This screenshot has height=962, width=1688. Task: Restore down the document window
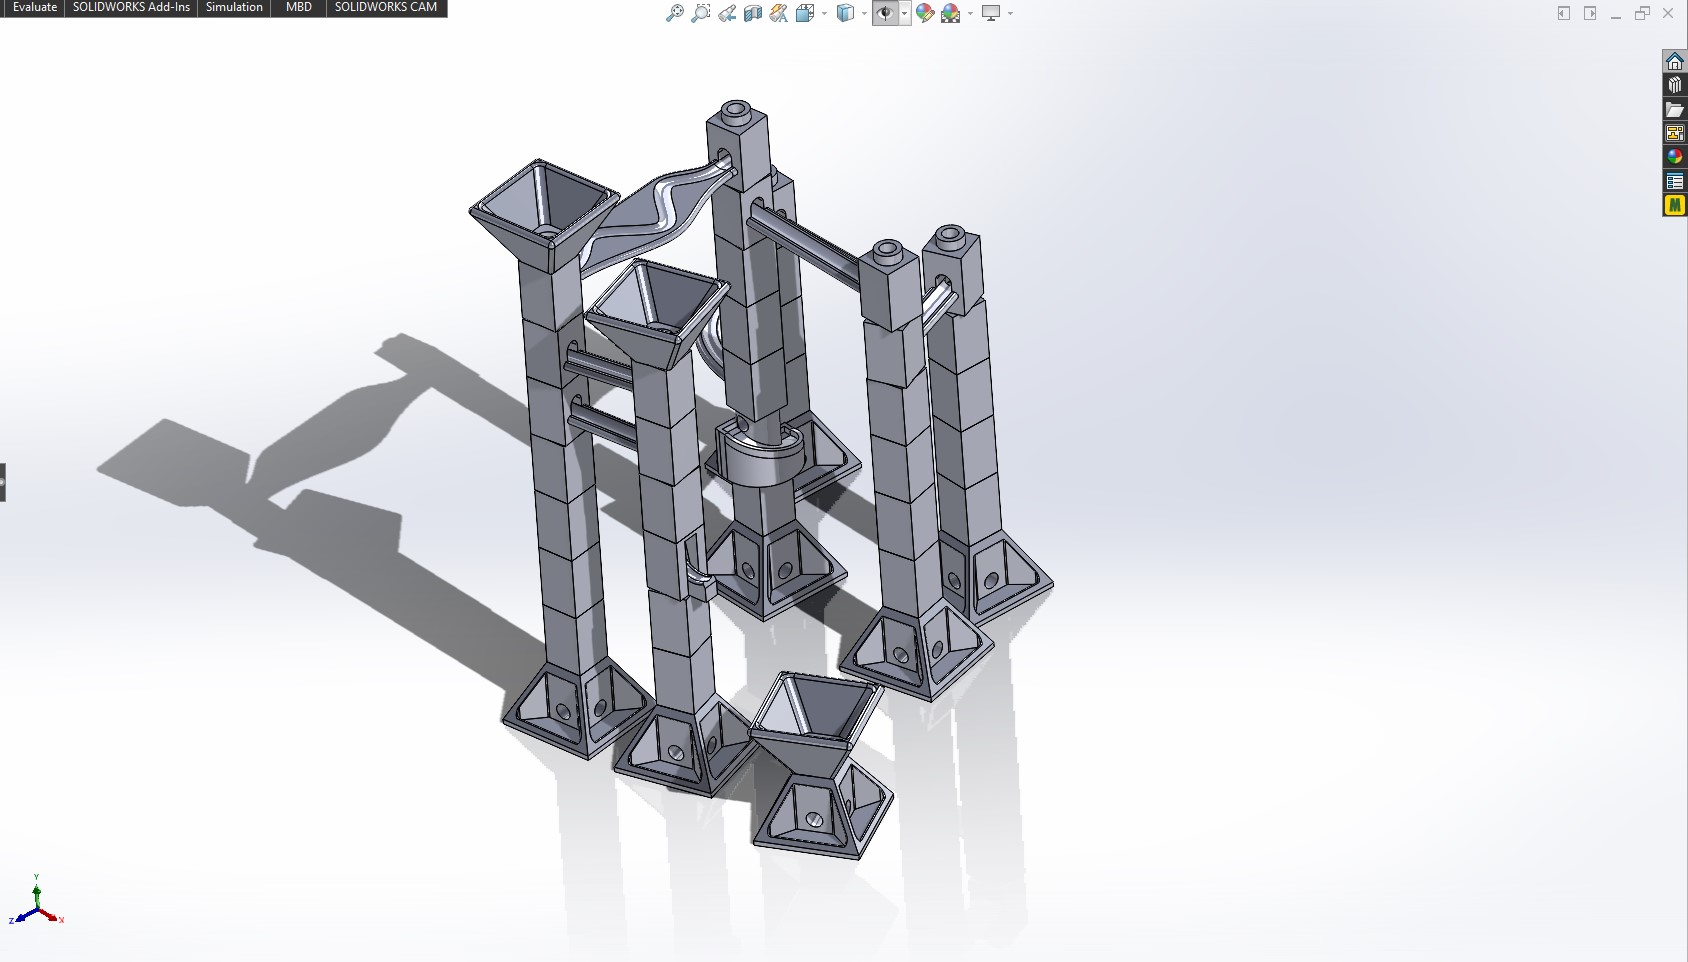tap(1642, 13)
